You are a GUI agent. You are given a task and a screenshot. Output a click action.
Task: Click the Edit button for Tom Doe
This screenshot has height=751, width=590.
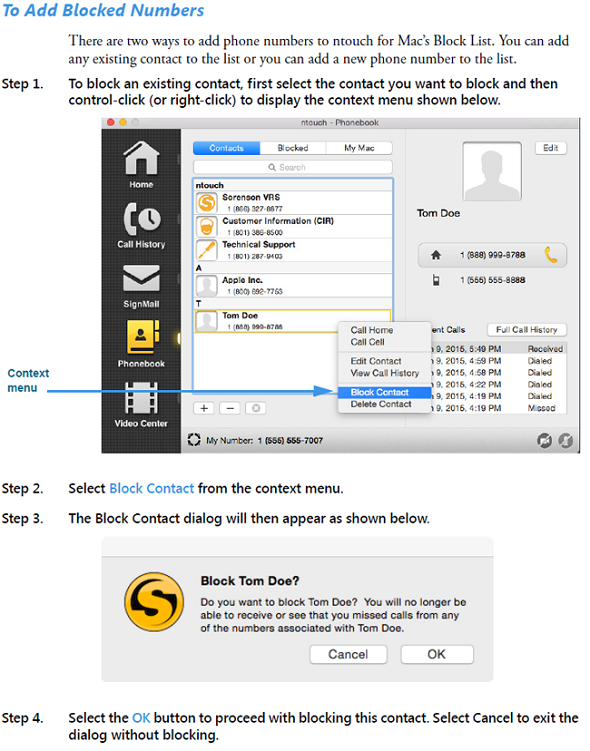click(551, 148)
